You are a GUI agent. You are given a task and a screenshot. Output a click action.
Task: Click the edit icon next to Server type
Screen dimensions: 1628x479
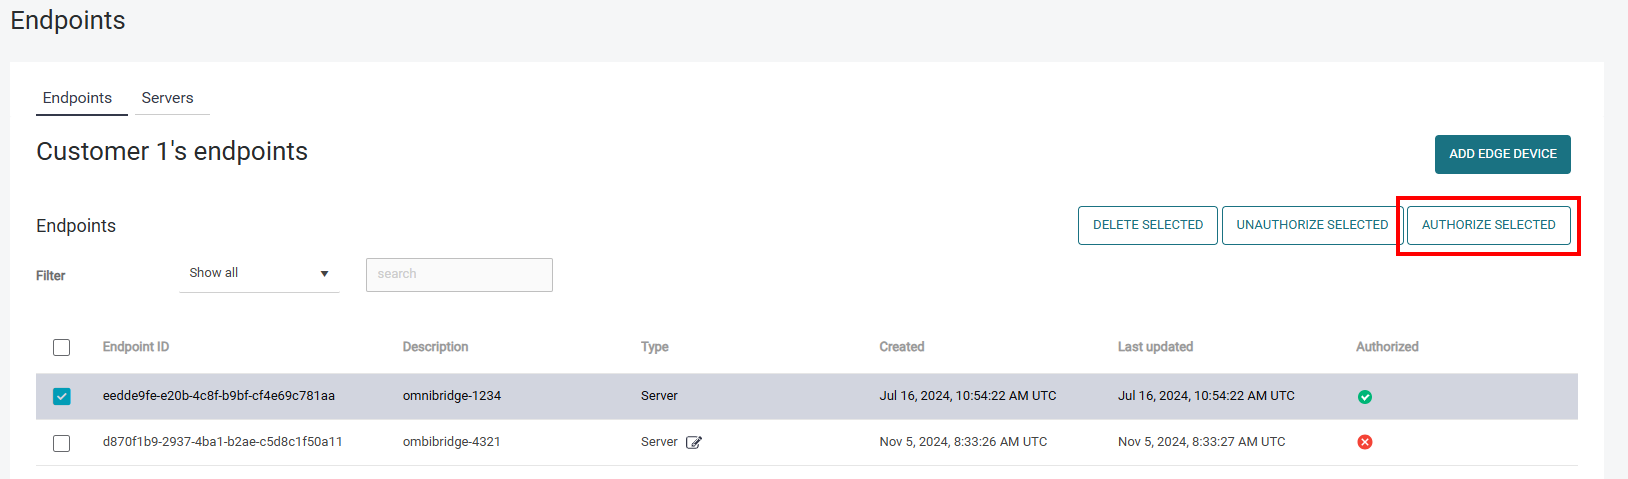(x=694, y=442)
